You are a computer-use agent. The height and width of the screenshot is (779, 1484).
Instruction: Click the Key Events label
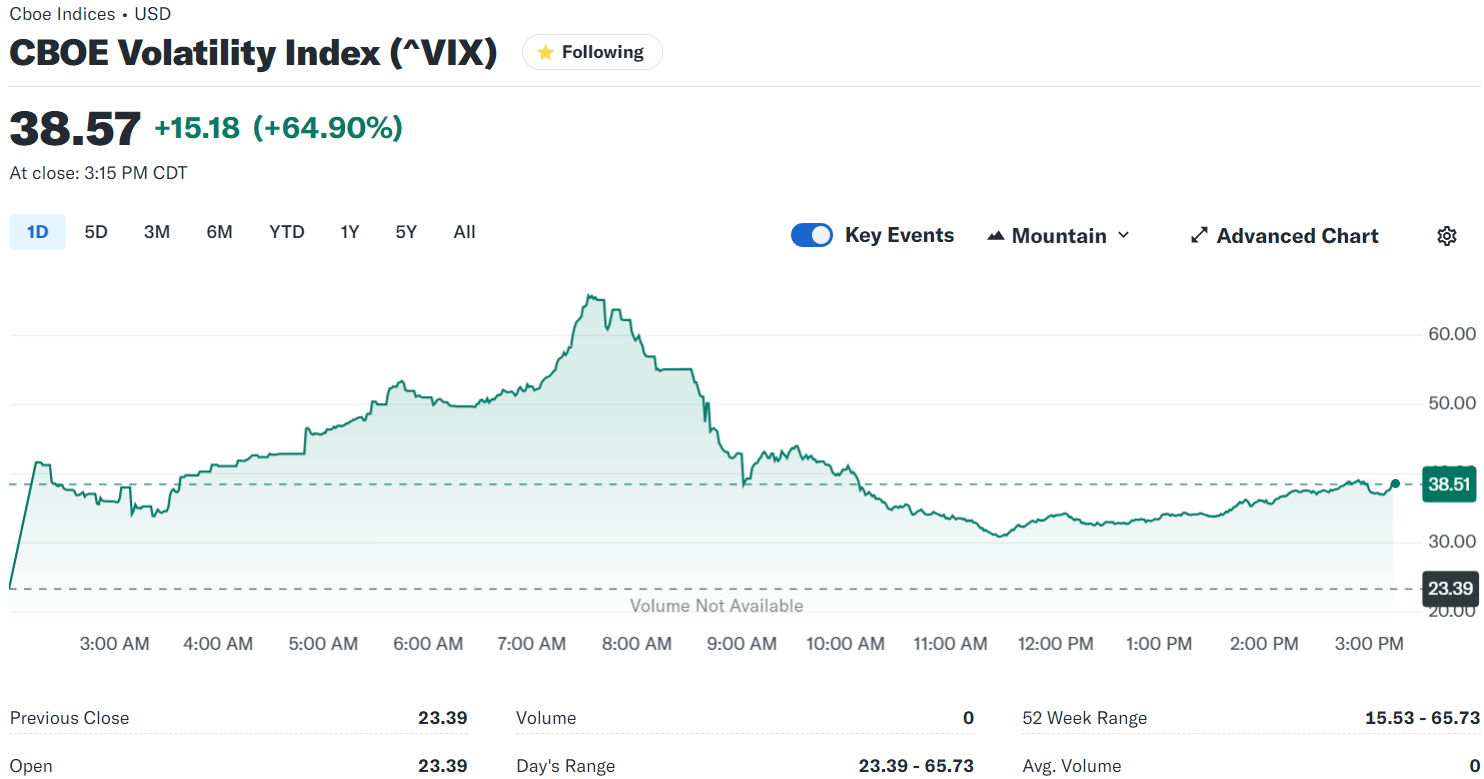tap(899, 235)
